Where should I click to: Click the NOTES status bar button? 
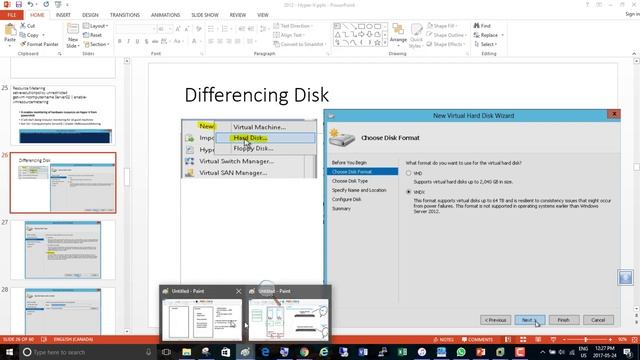(x=443, y=340)
